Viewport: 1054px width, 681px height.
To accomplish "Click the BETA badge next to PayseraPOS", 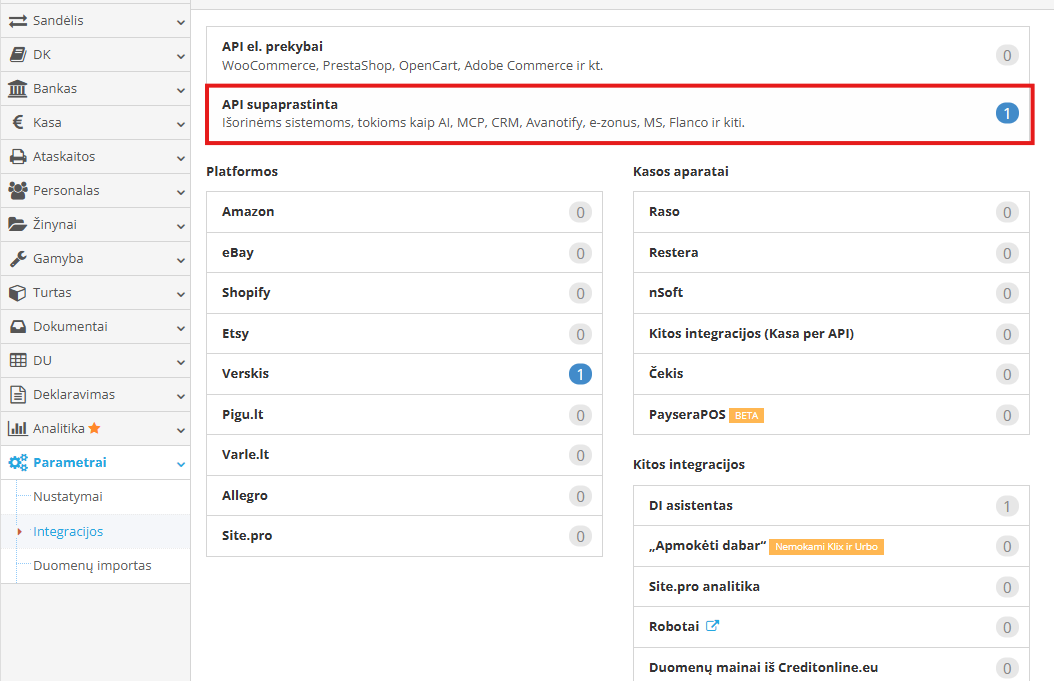I will coord(746,415).
